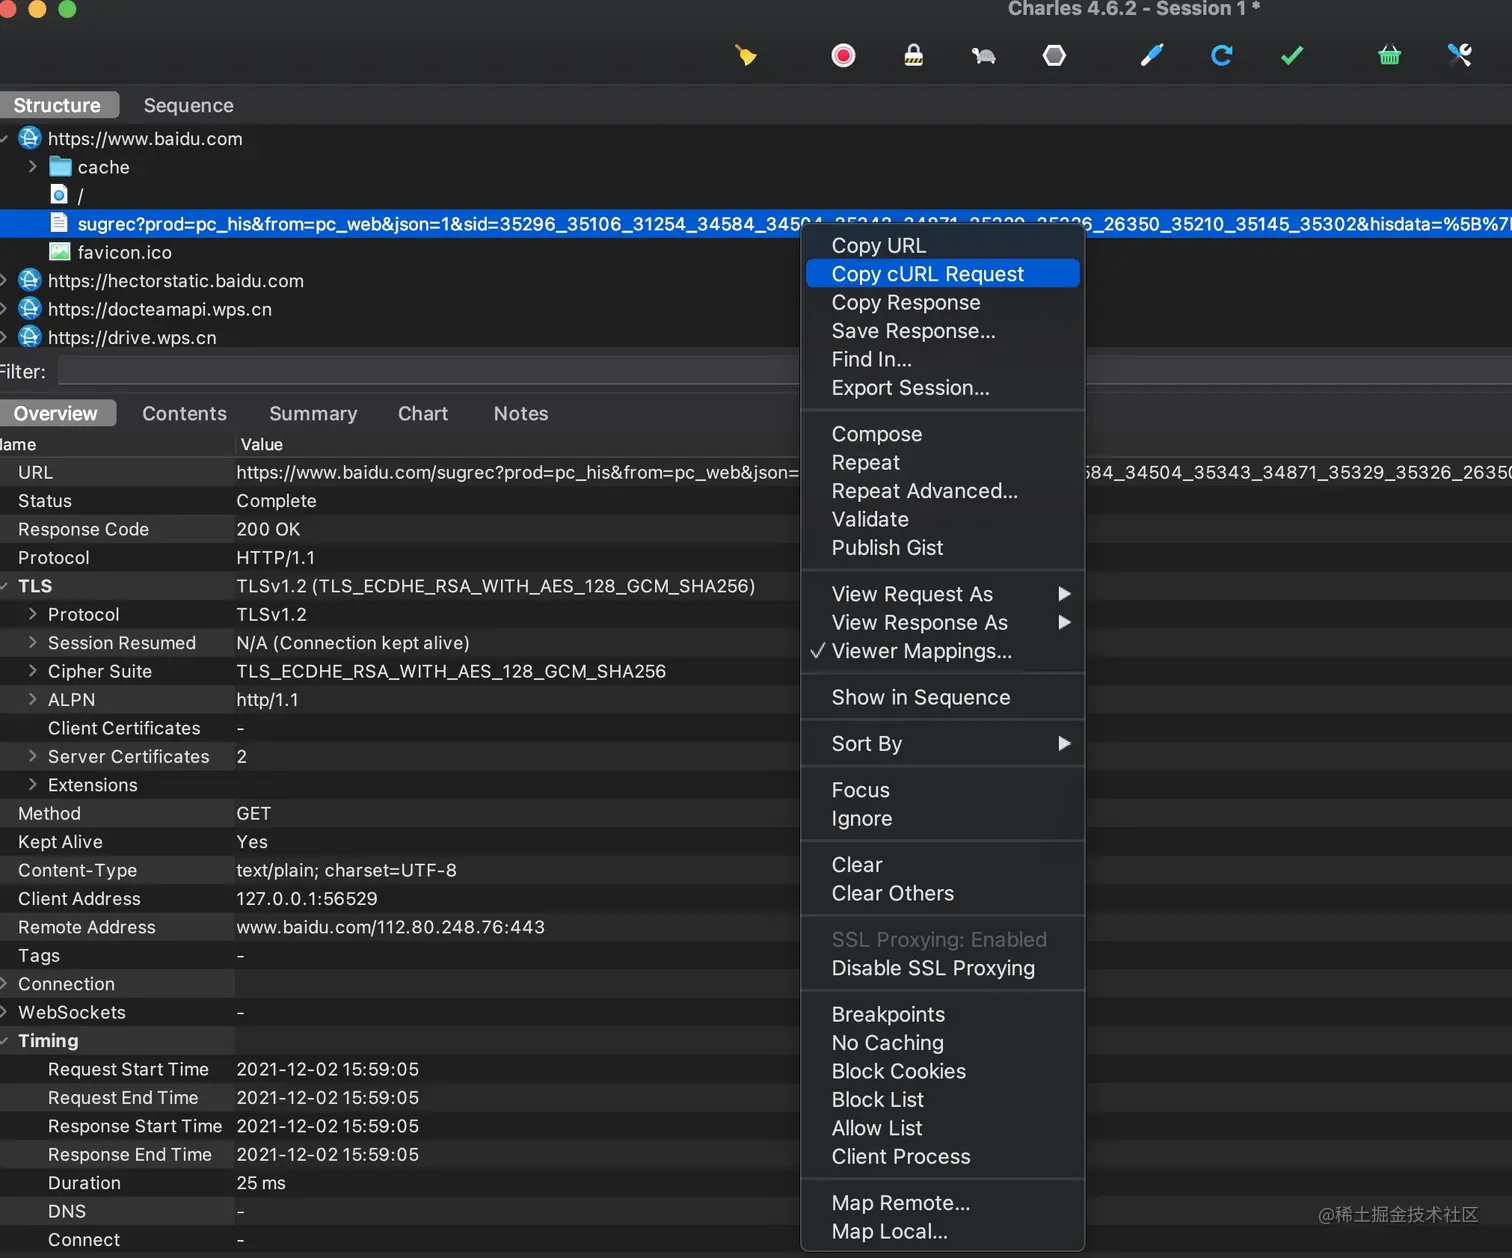Select the favicon.ico tree row

756,252
